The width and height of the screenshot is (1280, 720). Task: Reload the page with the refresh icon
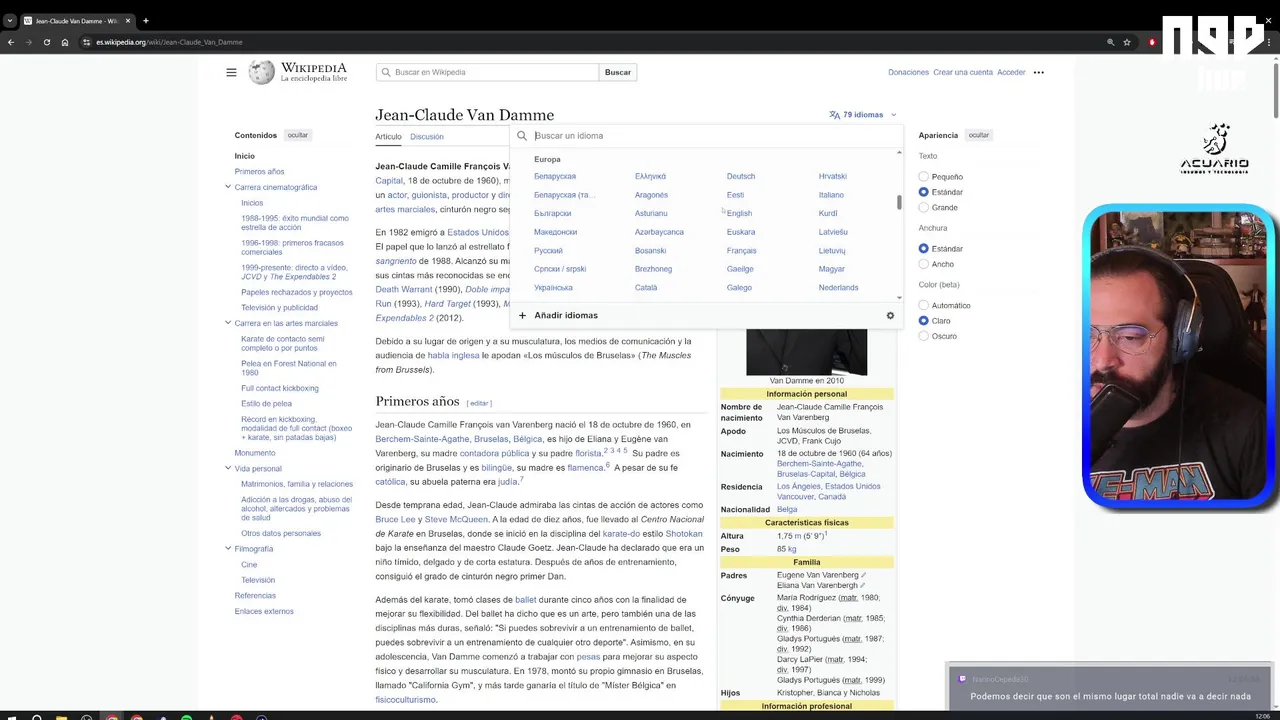(x=46, y=42)
